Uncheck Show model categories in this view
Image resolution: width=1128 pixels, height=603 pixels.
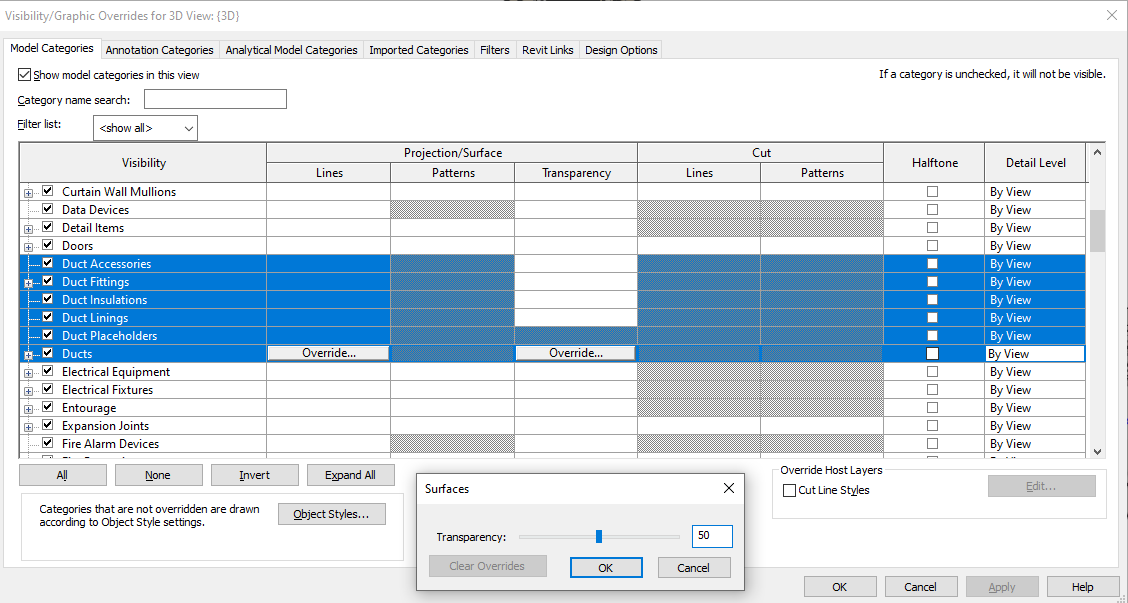click(x=23, y=74)
